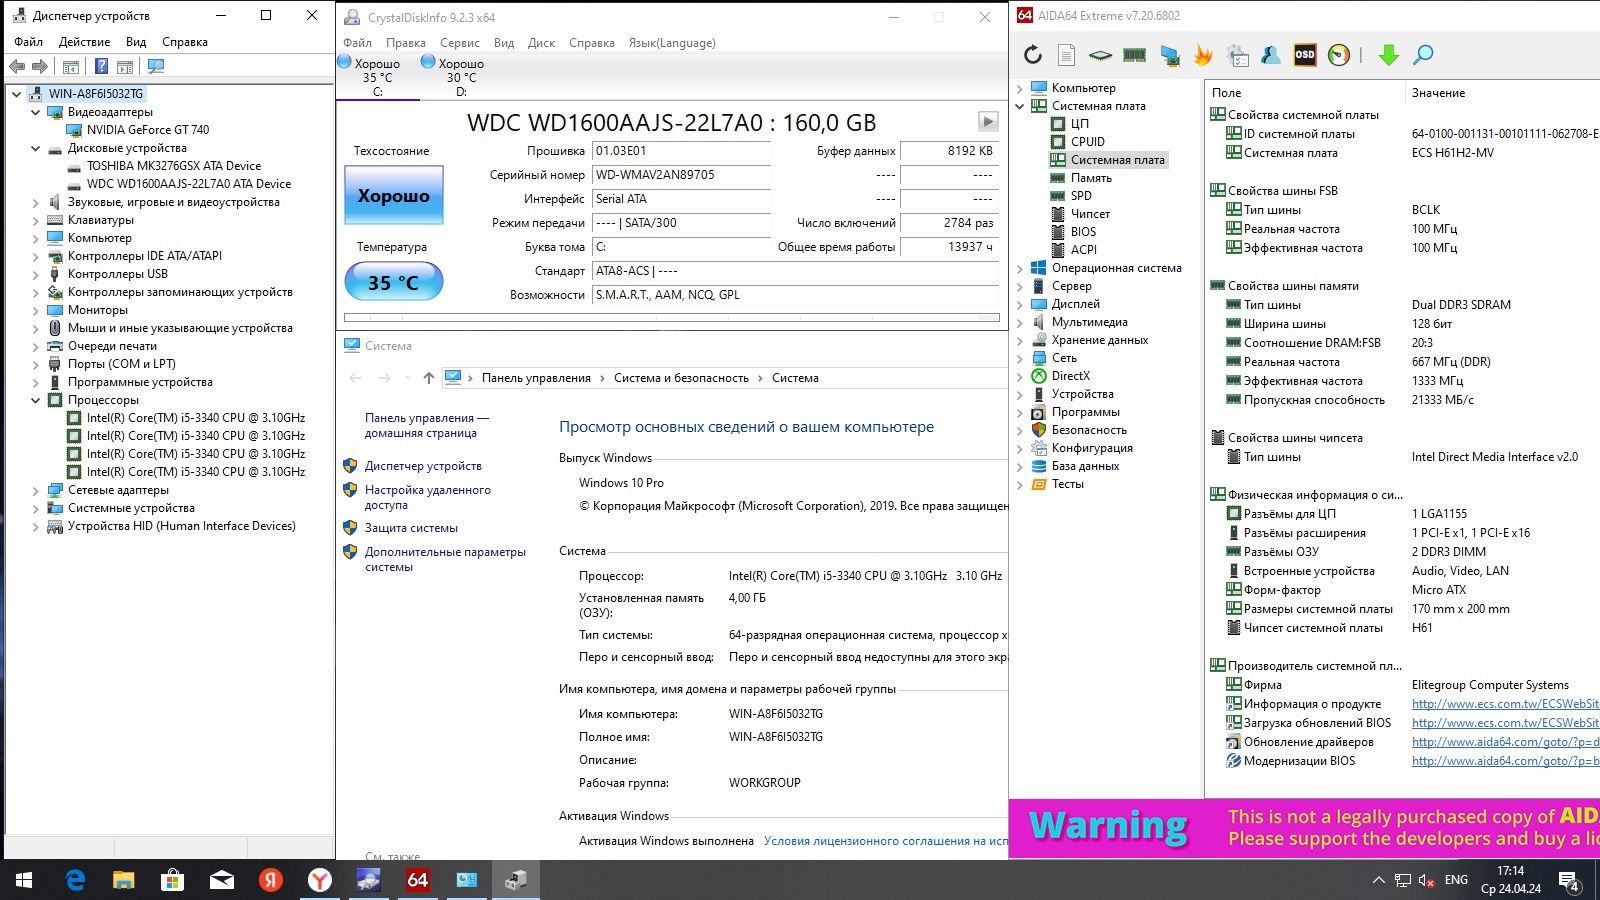Click the Хорошо health status button
This screenshot has width=1600, height=900.
click(x=394, y=196)
